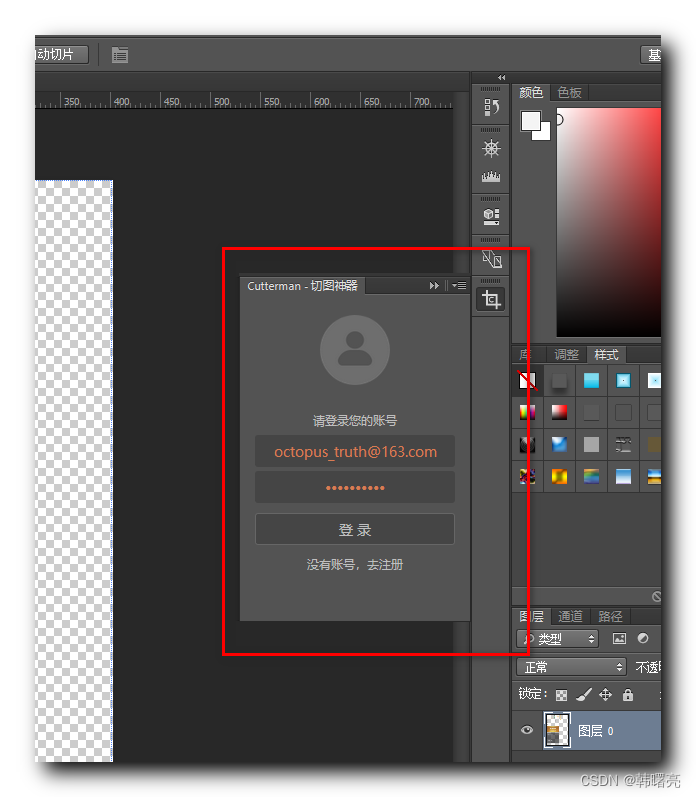Apply the flat gray style preset

tap(591, 445)
